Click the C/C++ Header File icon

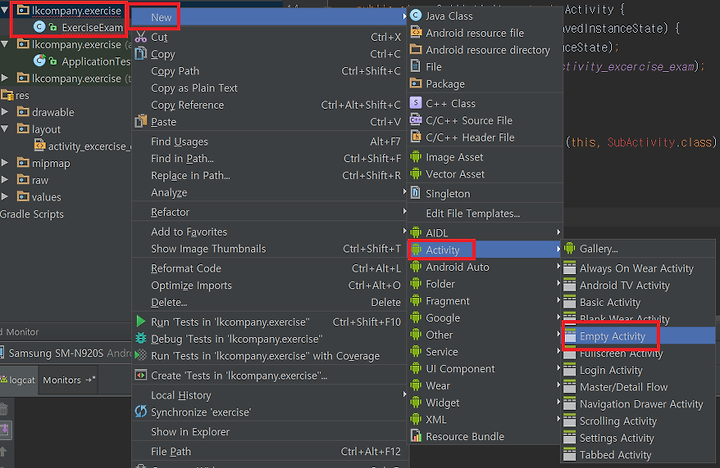(x=416, y=137)
